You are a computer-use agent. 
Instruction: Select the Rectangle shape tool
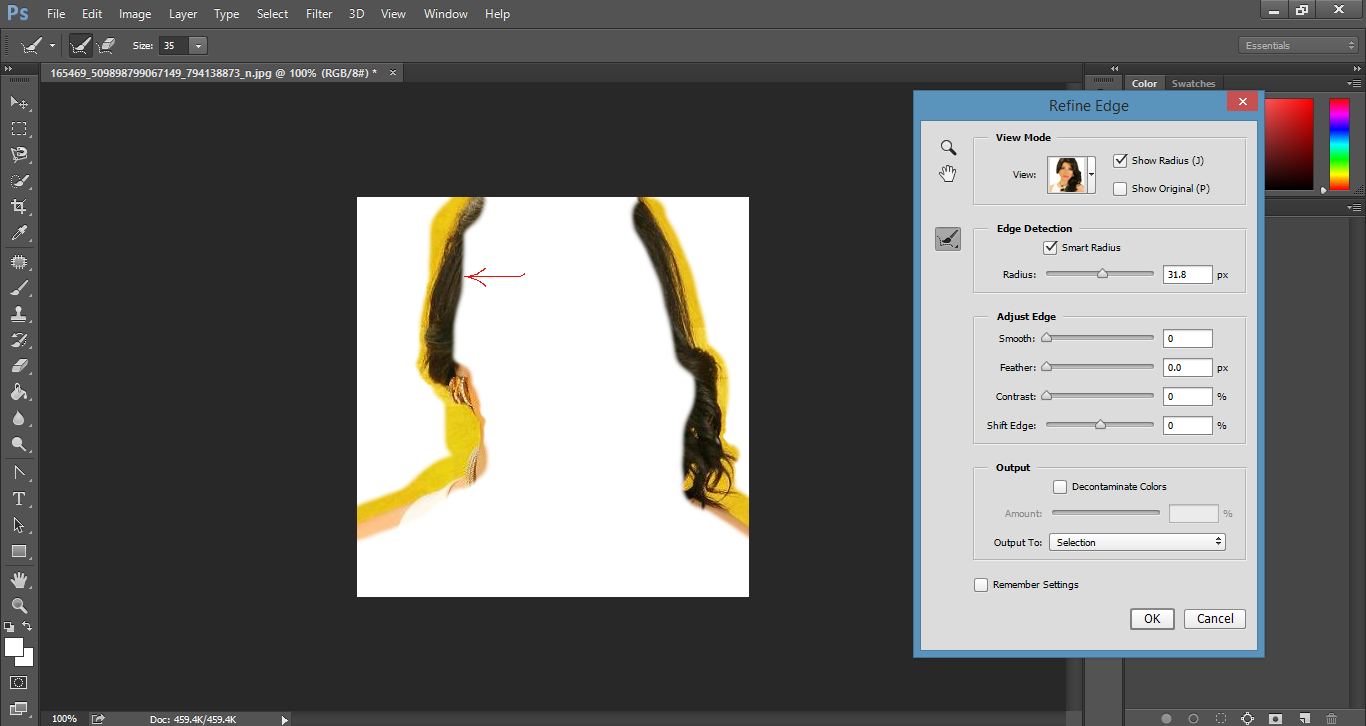19,551
